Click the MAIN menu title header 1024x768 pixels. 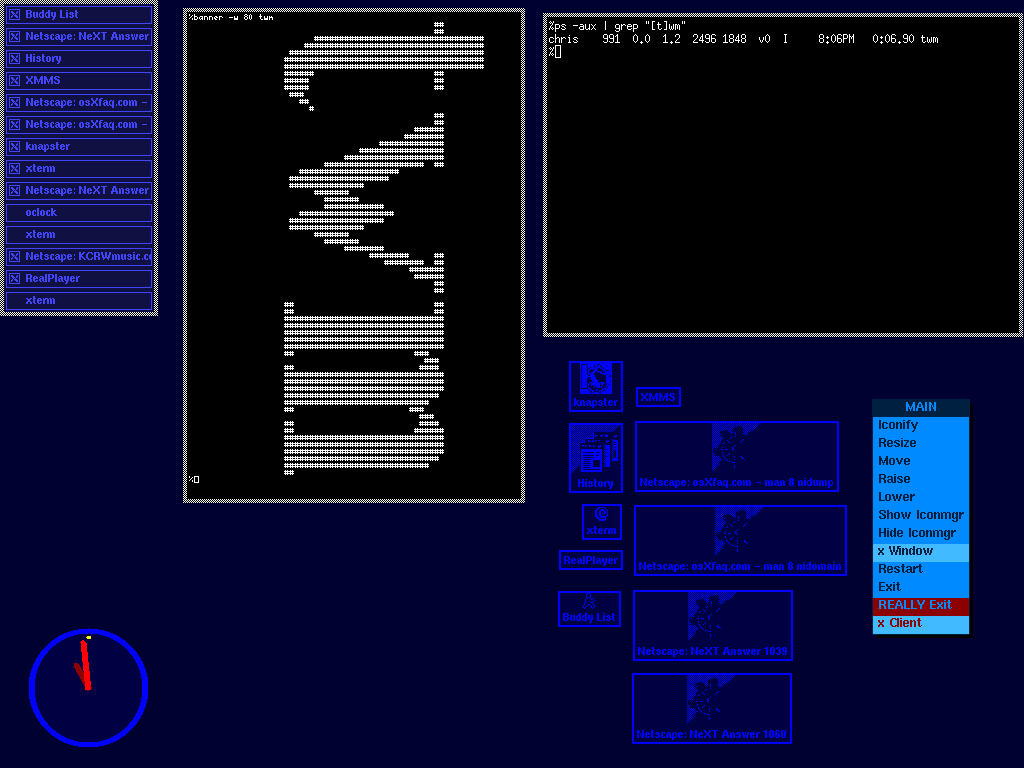tap(921, 407)
